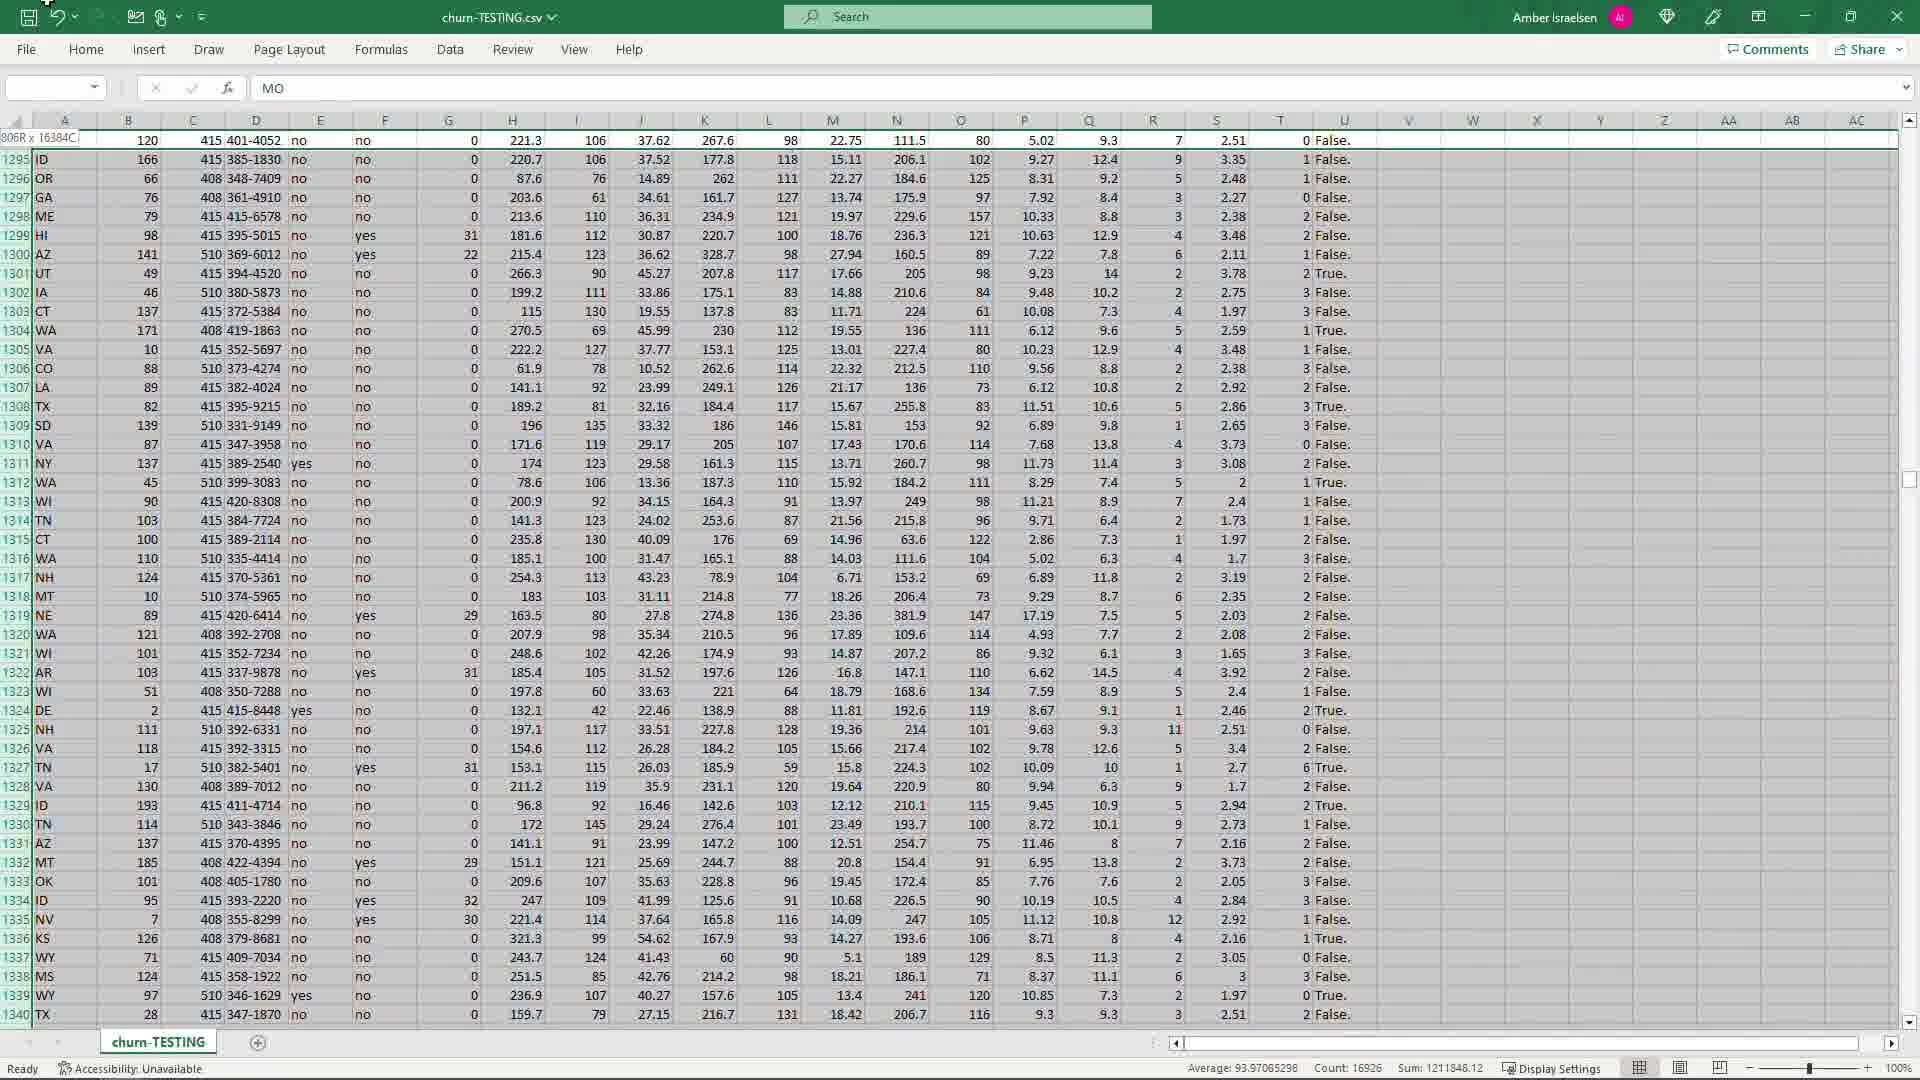Screen dimensions: 1920x1080
Task: Expand the formula bar chevron
Action: point(1906,88)
